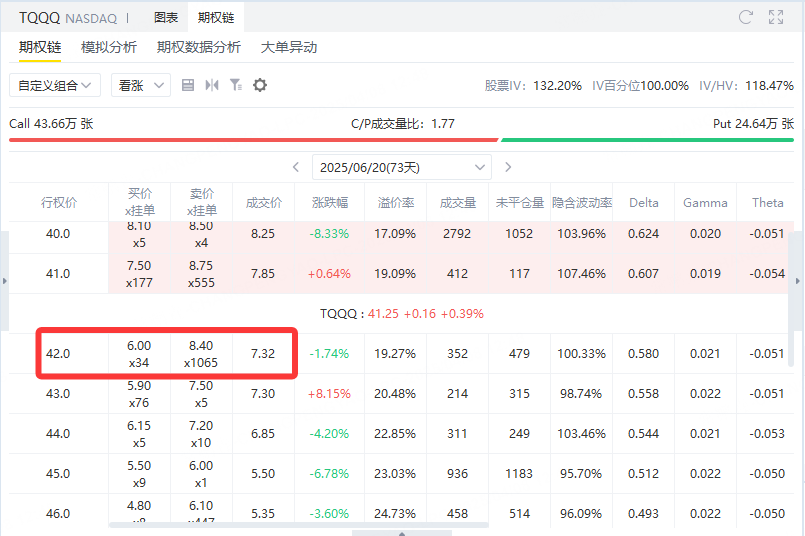The image size is (805, 536).
Task: Switch to the 图表 tab
Action: (166, 17)
